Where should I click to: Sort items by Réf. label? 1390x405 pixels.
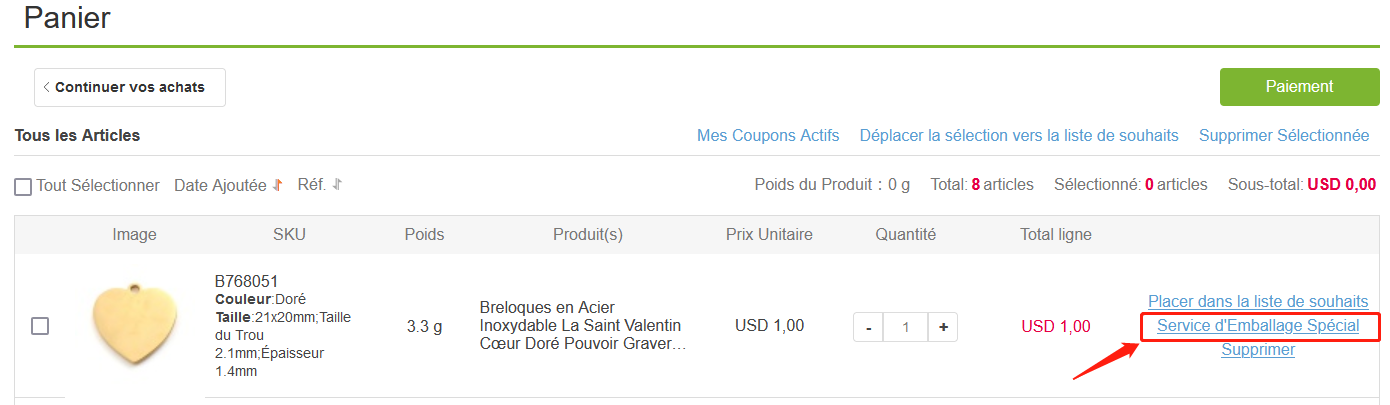(312, 185)
